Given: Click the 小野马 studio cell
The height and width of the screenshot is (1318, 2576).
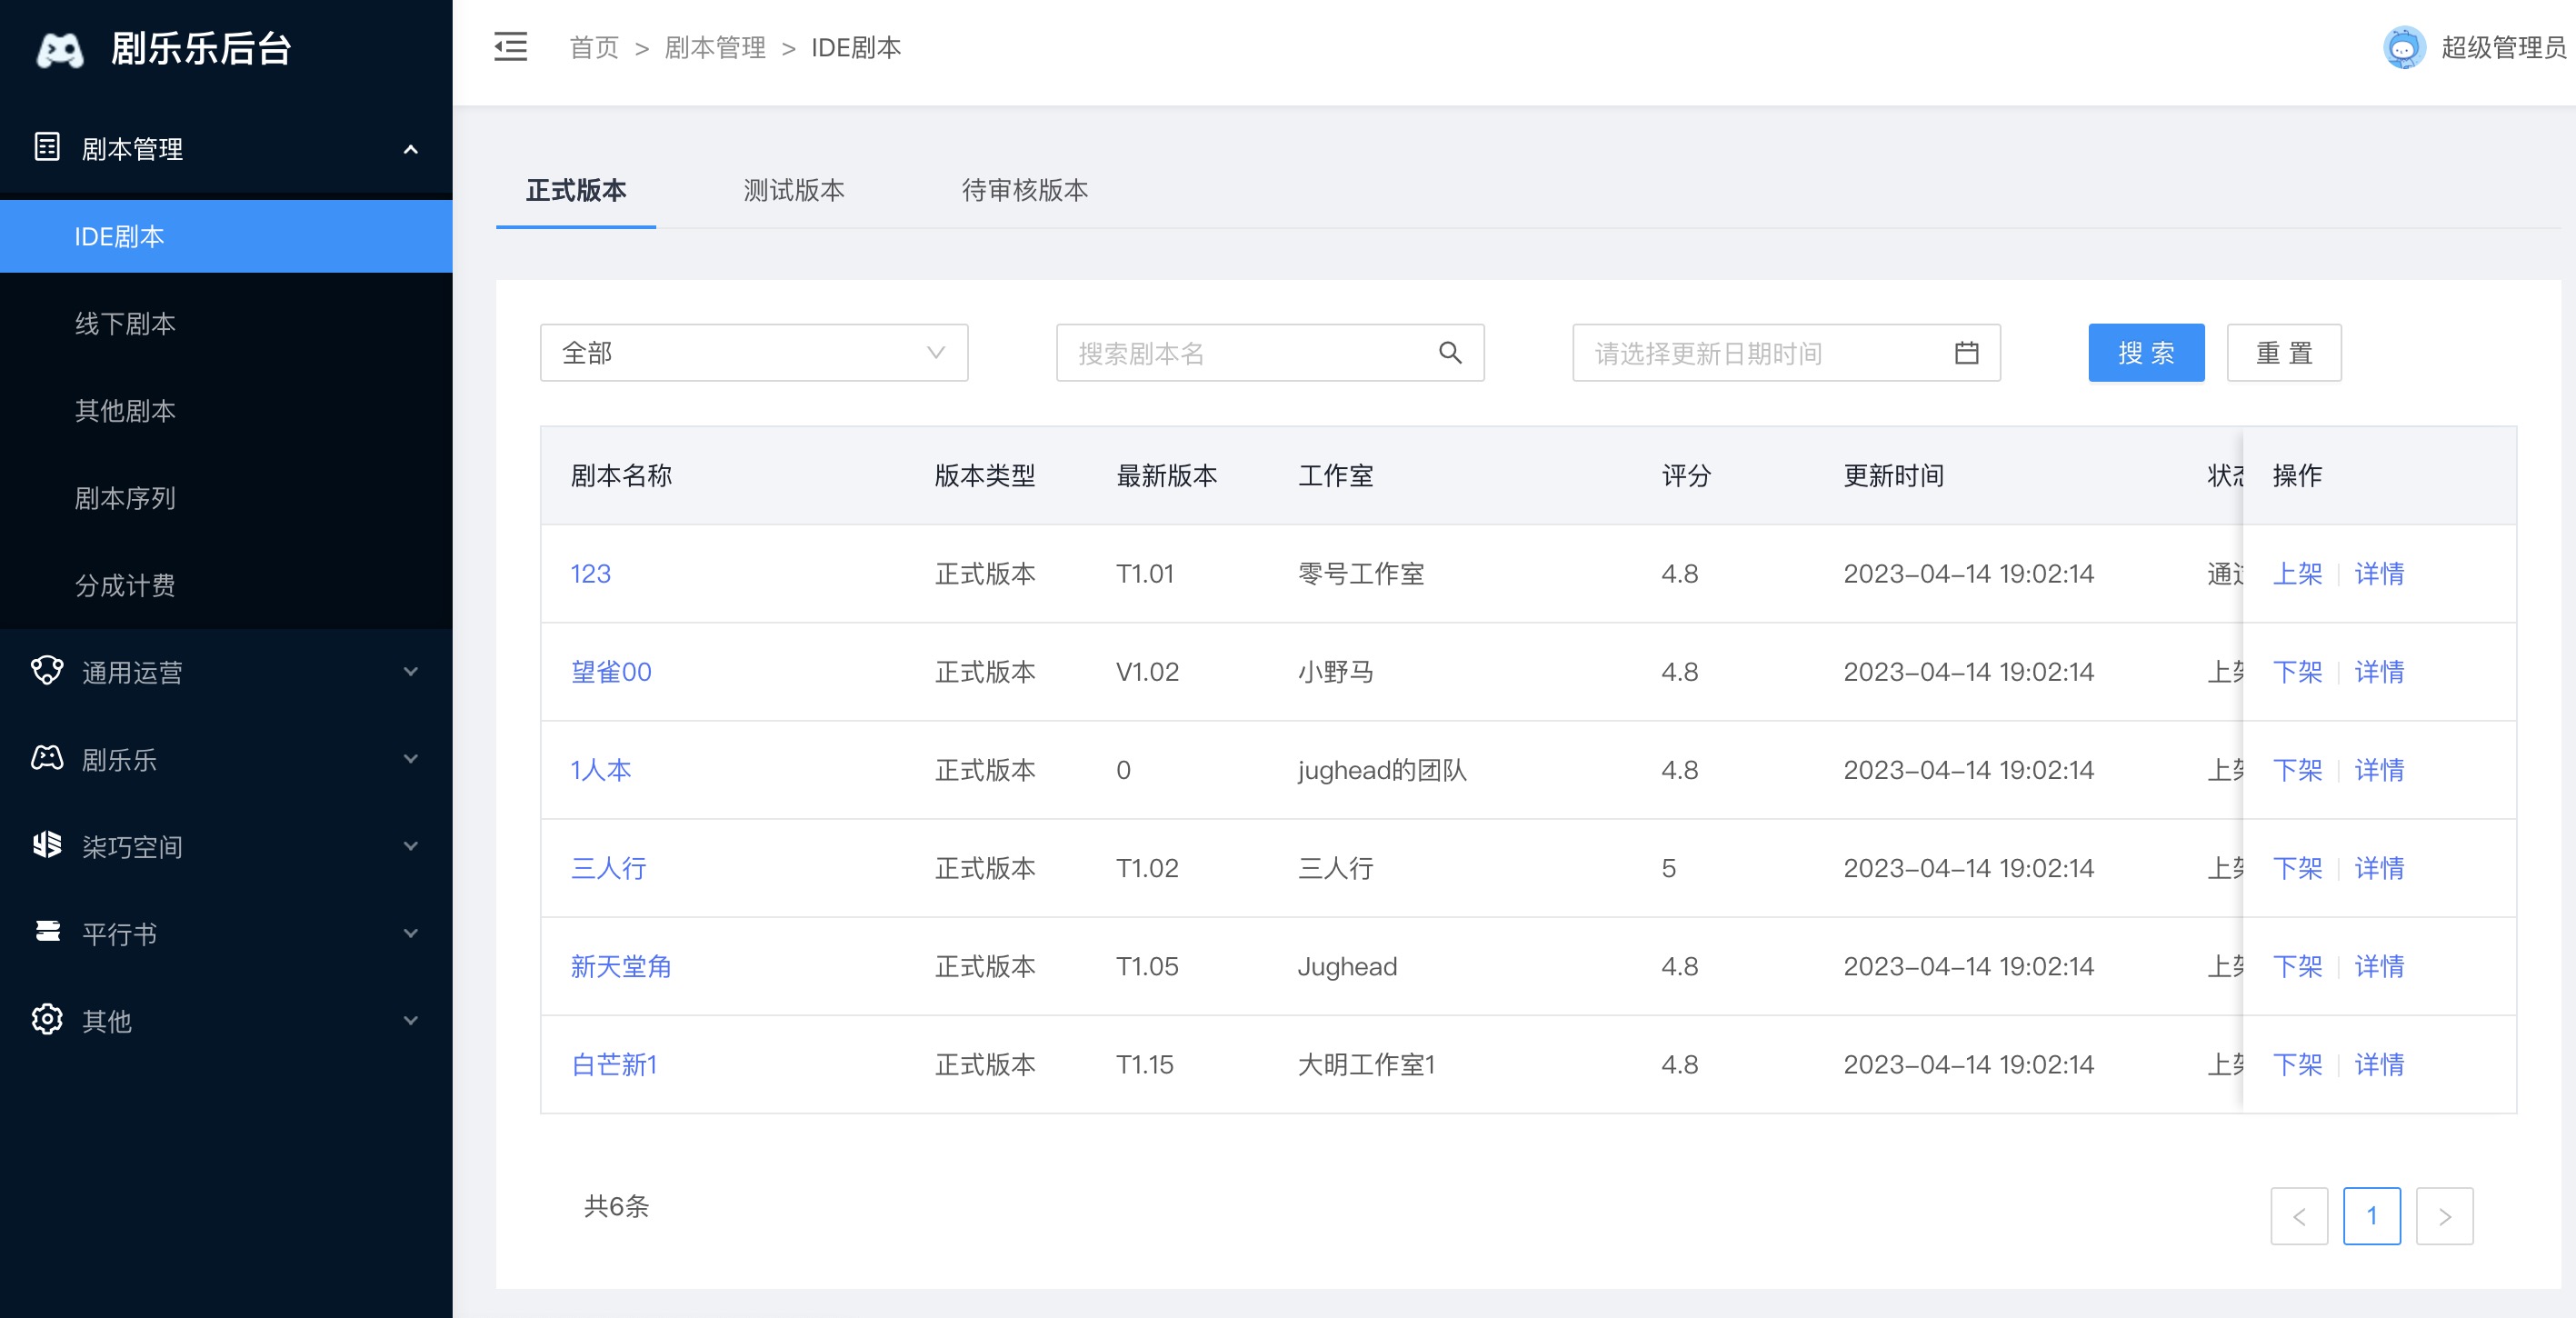Looking at the screenshot, I should [1335, 671].
